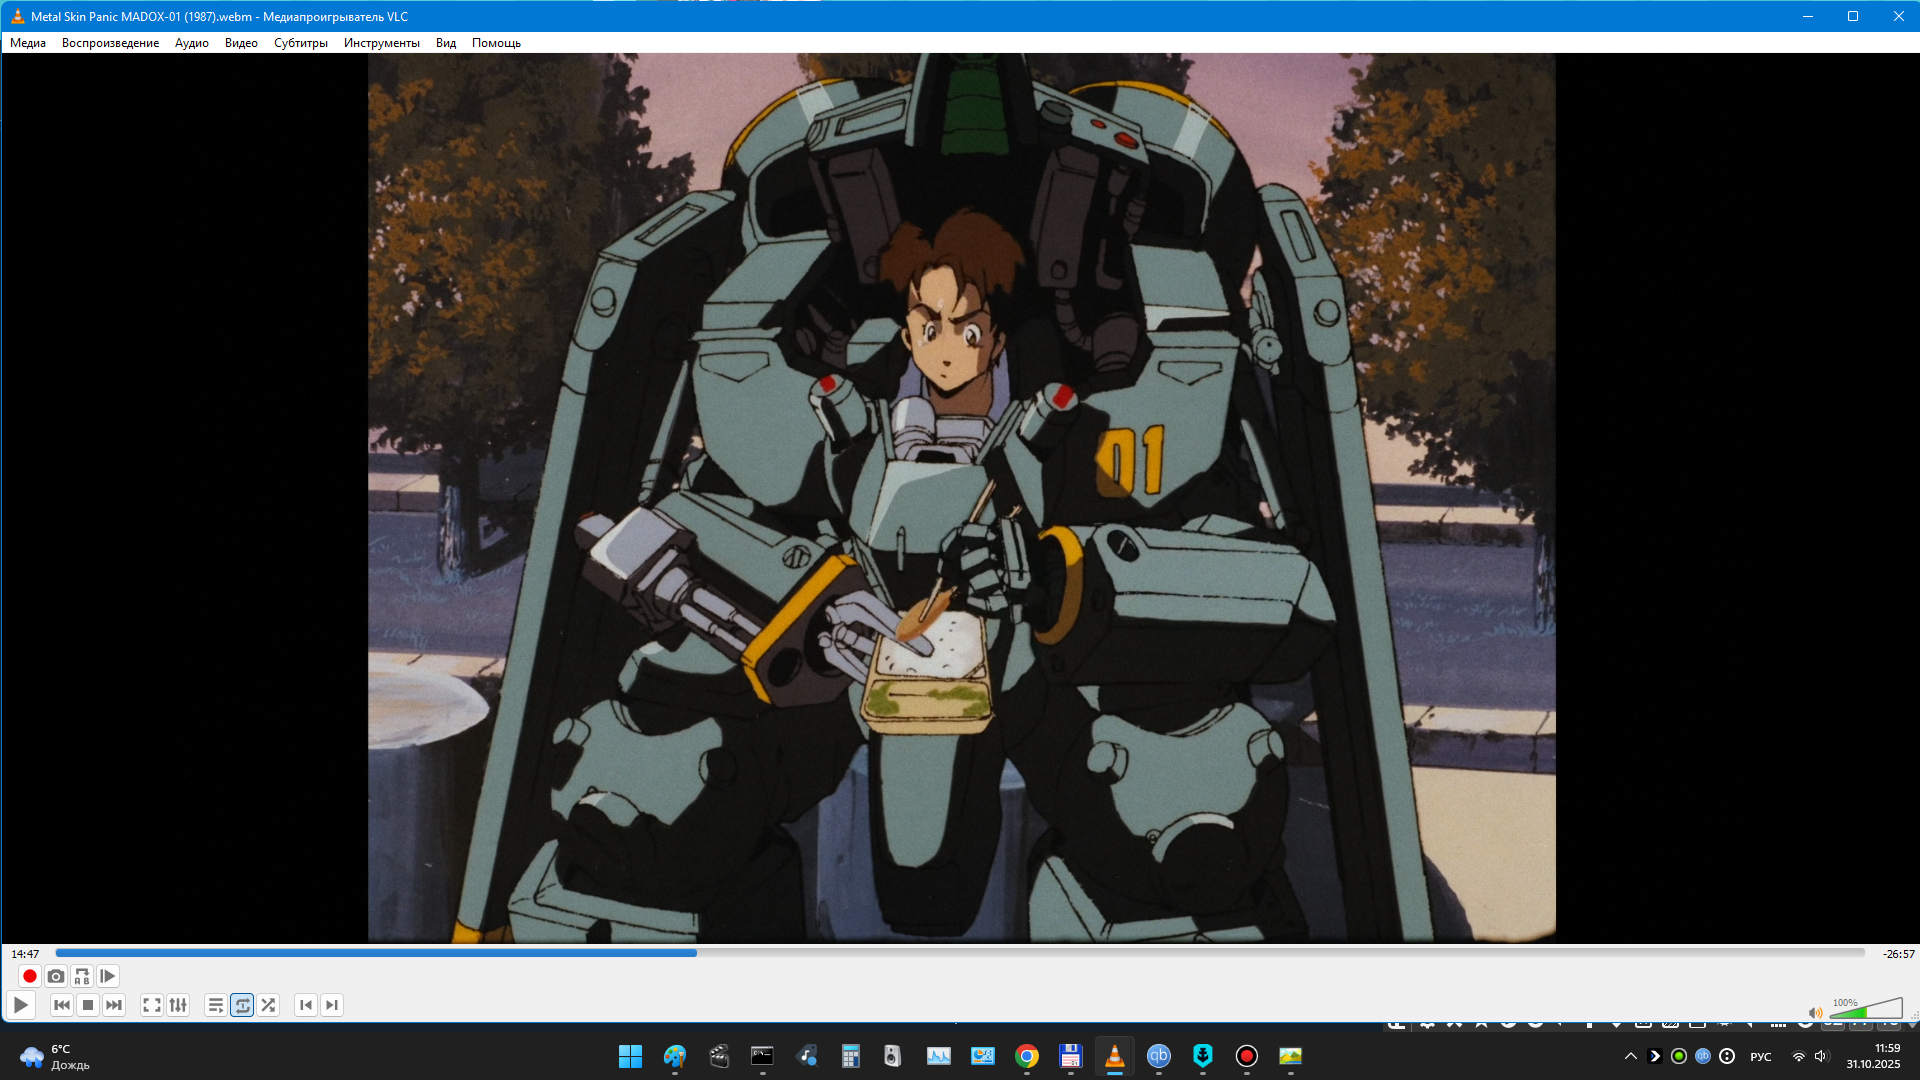Stop playback with square stop button

[88, 1005]
